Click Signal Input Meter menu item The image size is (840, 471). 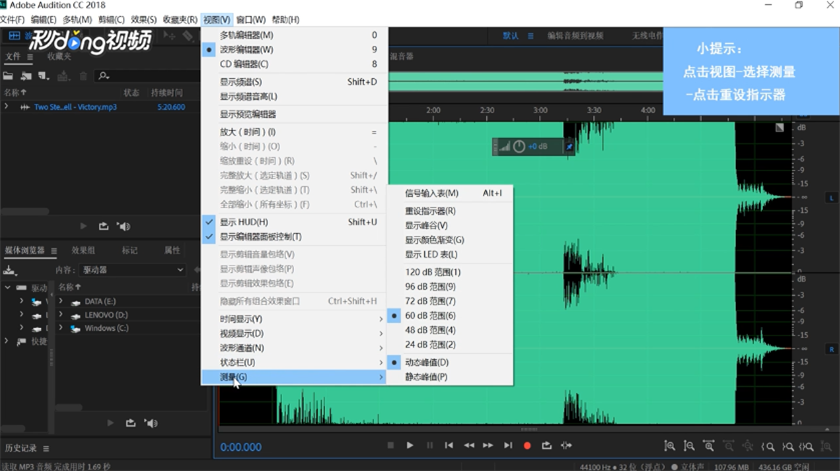coord(450,193)
